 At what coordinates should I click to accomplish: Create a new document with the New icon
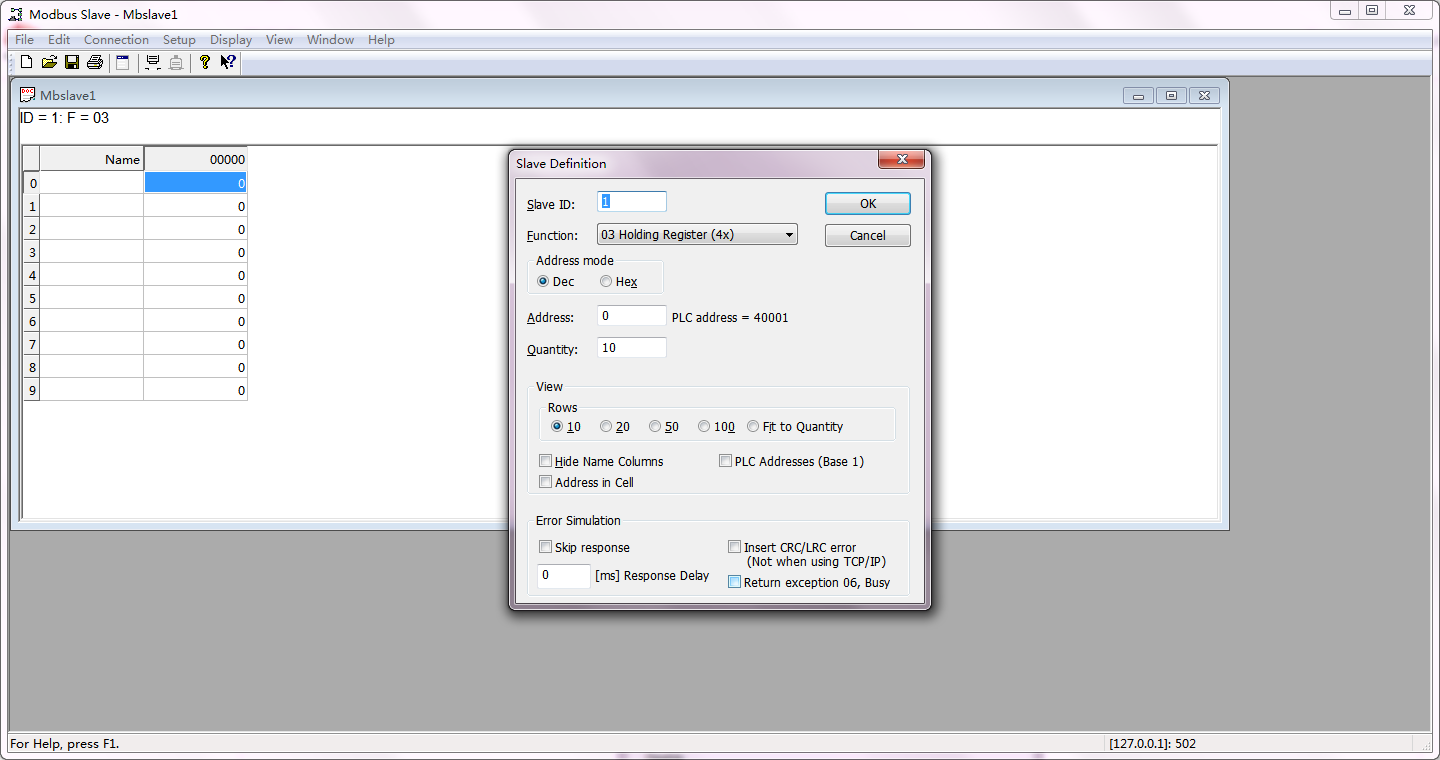coord(26,62)
